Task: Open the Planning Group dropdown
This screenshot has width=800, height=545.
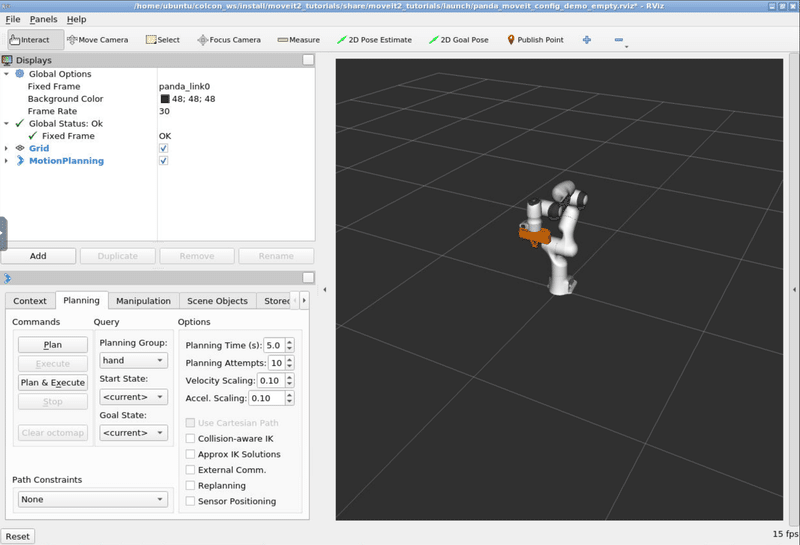Action: click(x=134, y=360)
